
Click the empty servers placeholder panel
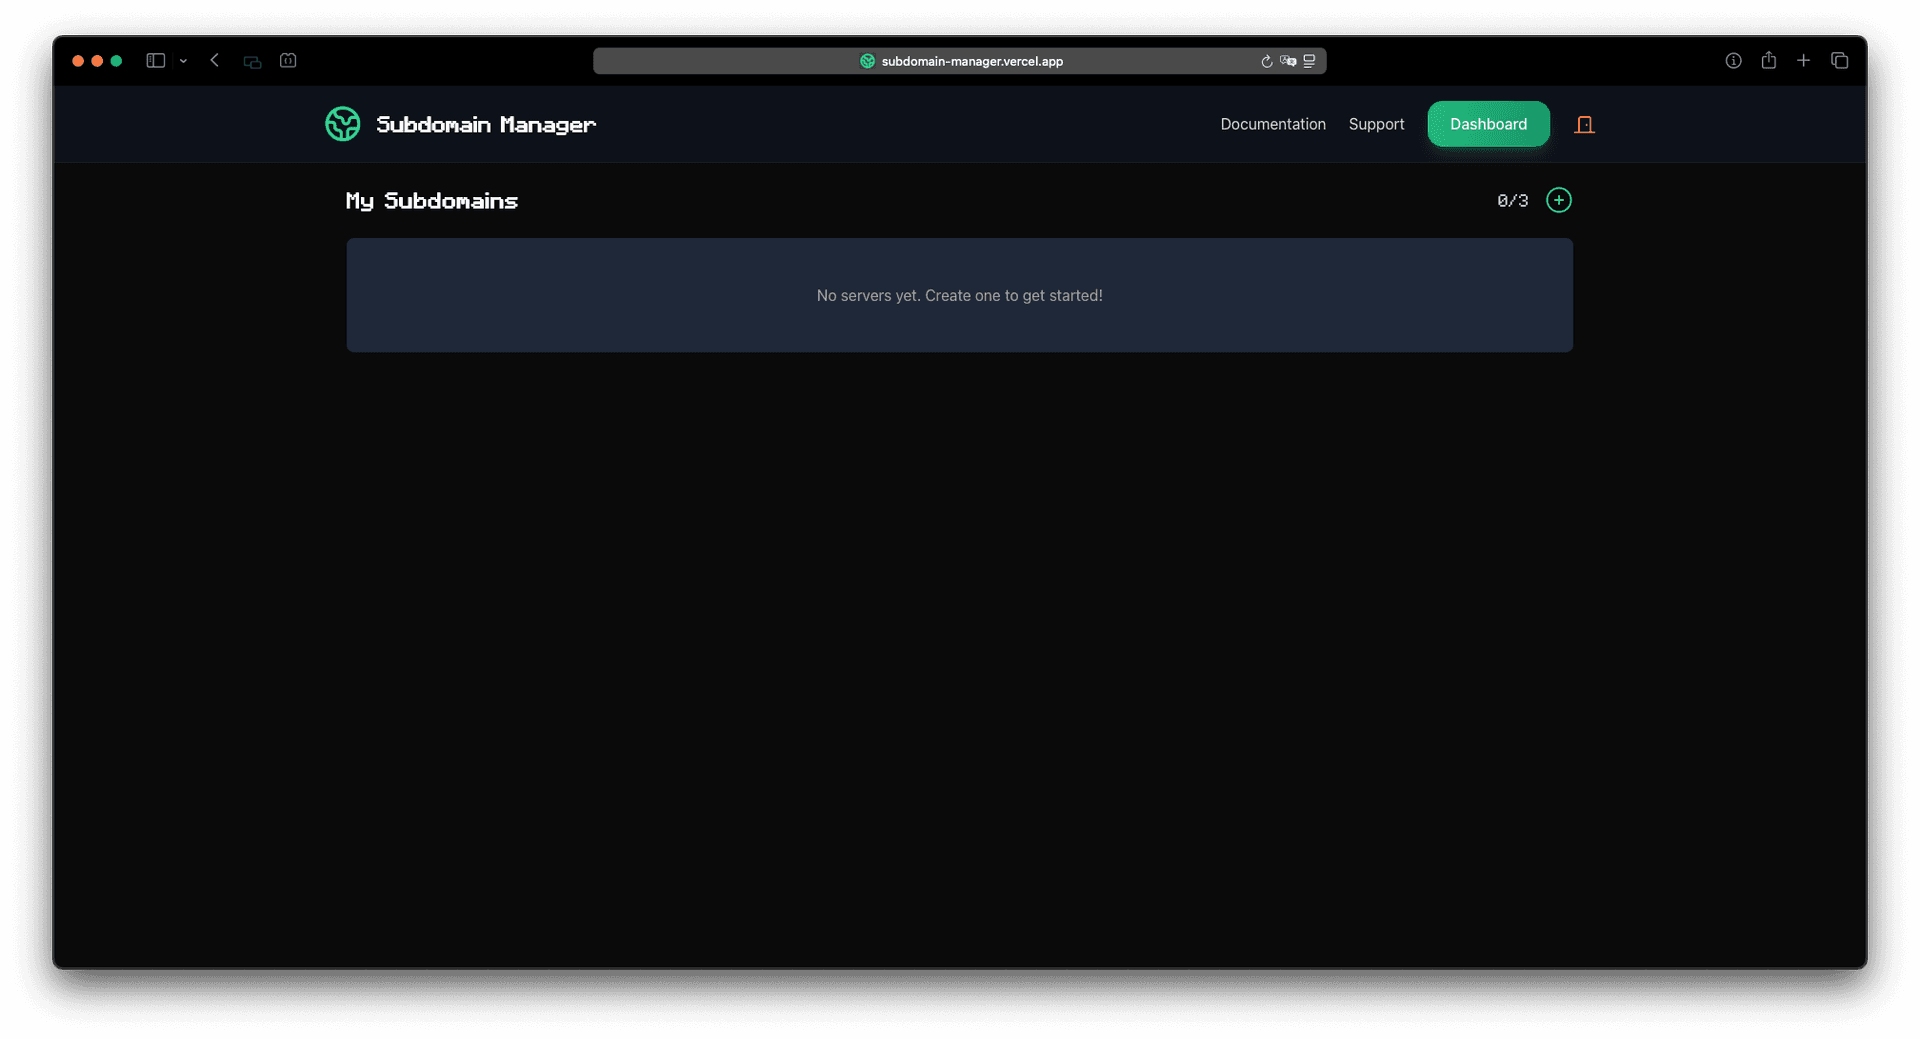coord(959,295)
